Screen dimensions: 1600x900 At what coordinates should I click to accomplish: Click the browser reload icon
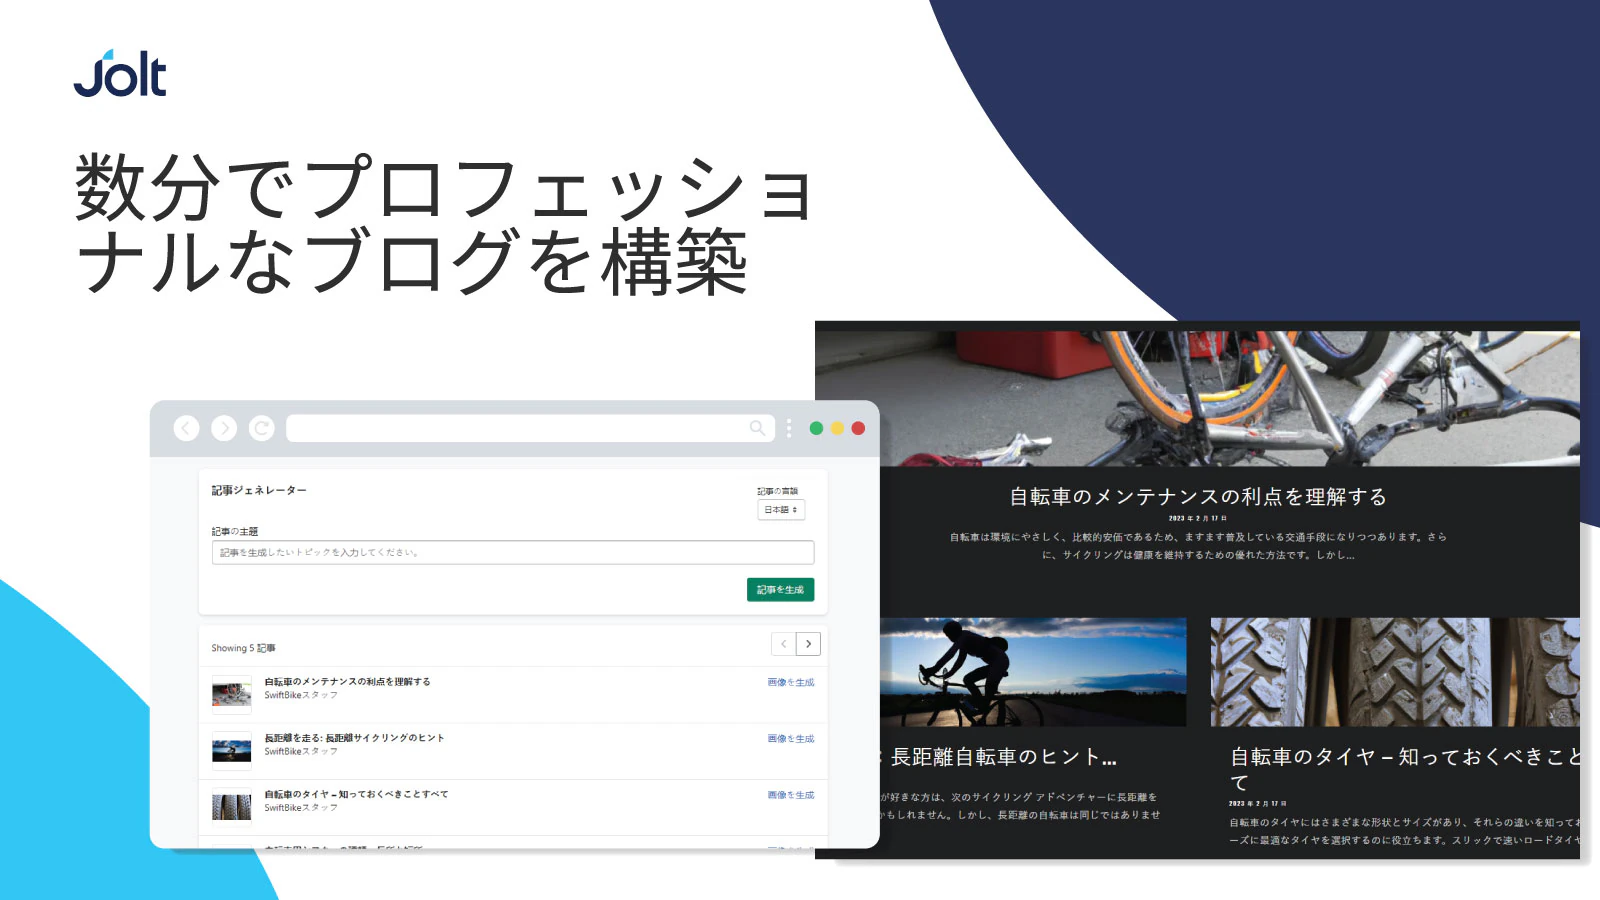(262, 428)
